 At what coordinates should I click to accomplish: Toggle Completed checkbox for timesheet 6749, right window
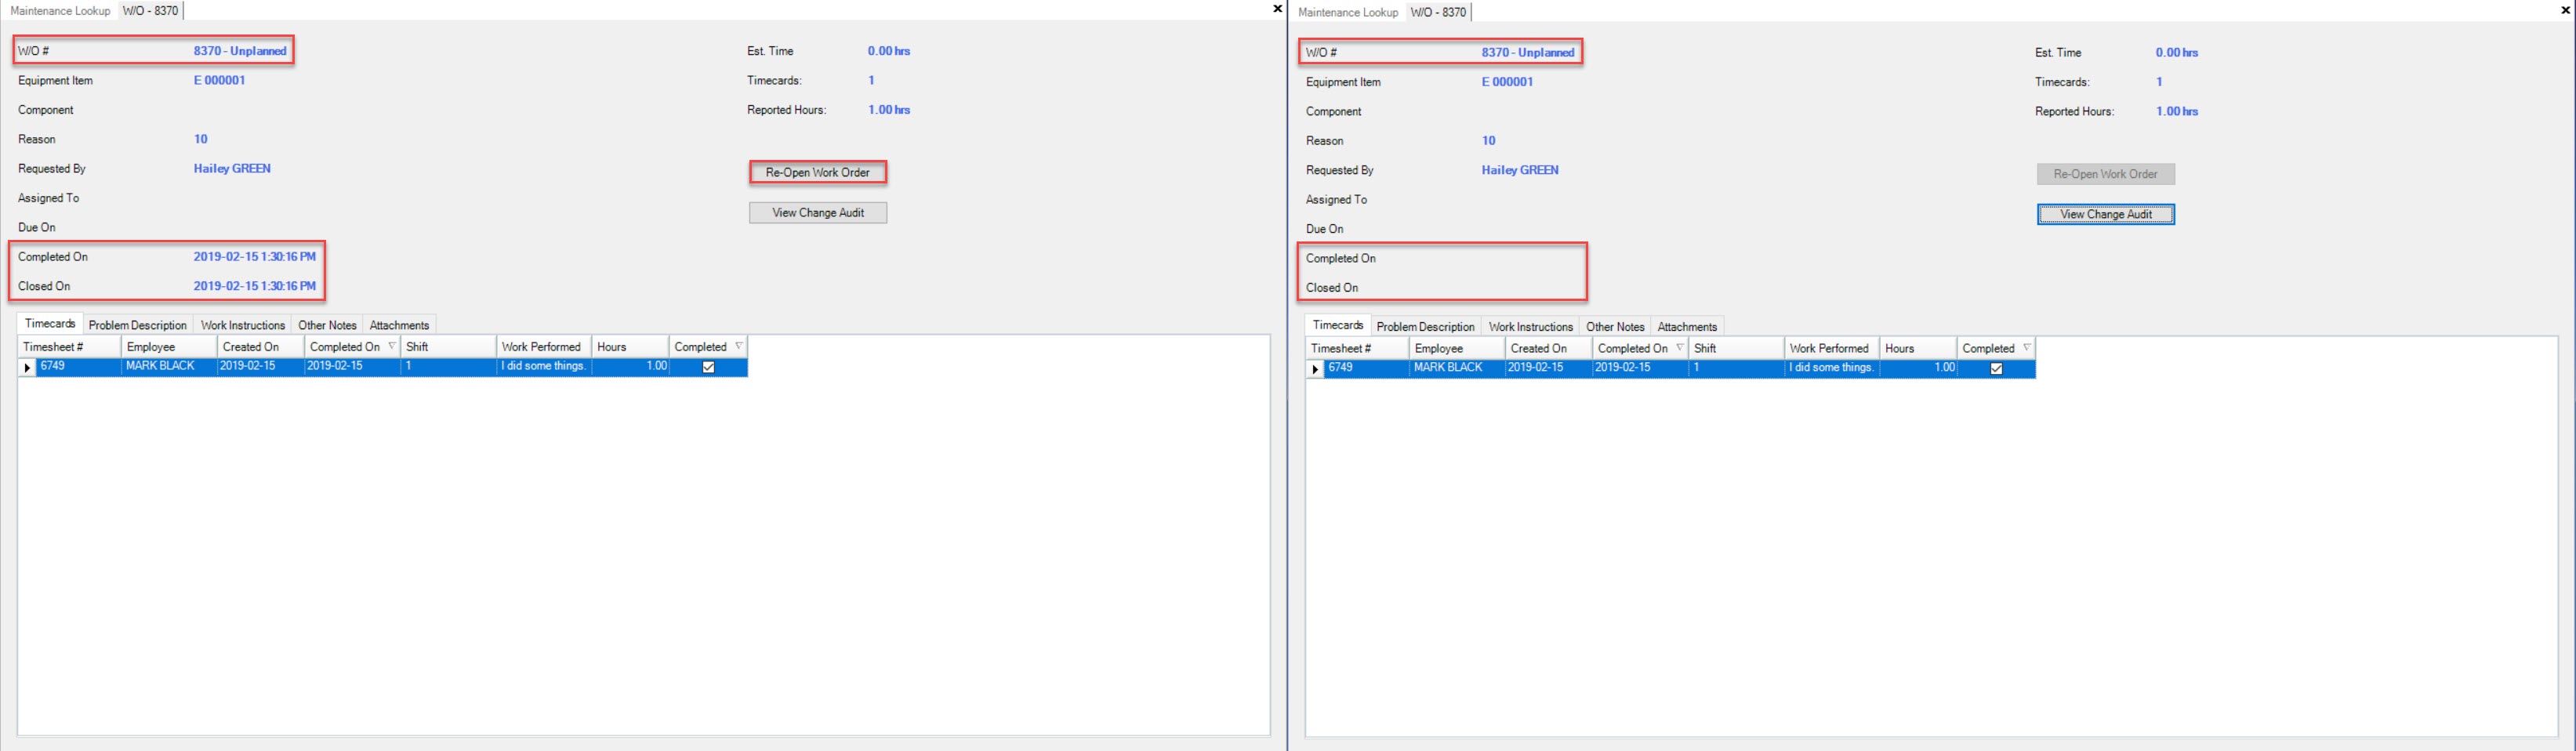[x=1997, y=369]
